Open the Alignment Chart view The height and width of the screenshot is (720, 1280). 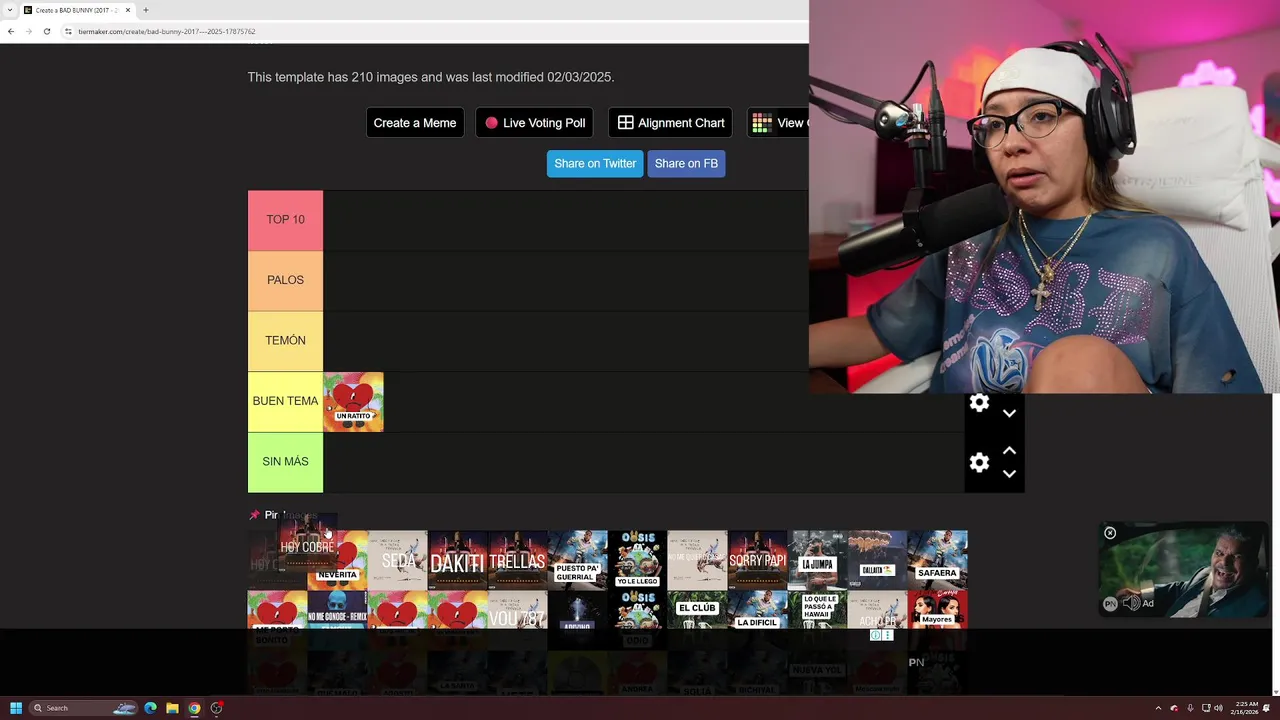tap(670, 123)
